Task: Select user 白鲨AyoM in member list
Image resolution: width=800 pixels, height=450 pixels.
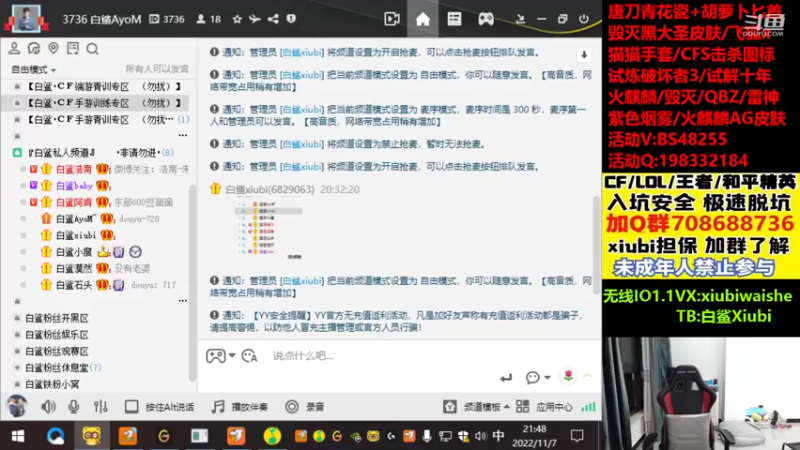Action: tap(76, 218)
